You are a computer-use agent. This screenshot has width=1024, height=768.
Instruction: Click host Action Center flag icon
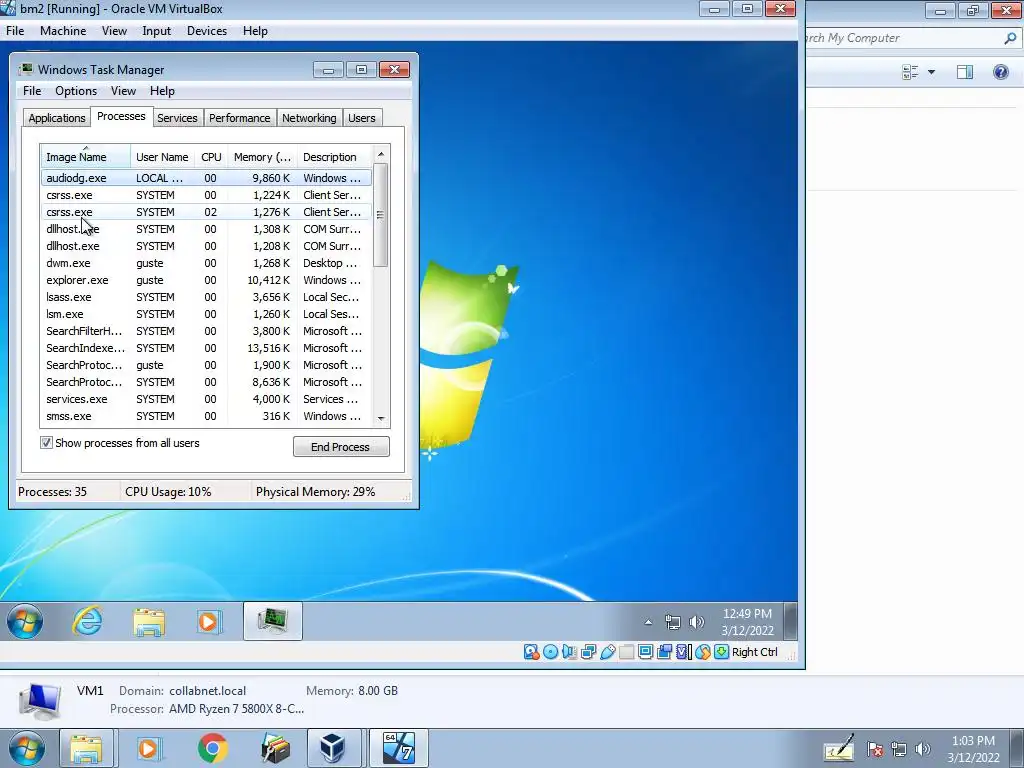(875, 750)
